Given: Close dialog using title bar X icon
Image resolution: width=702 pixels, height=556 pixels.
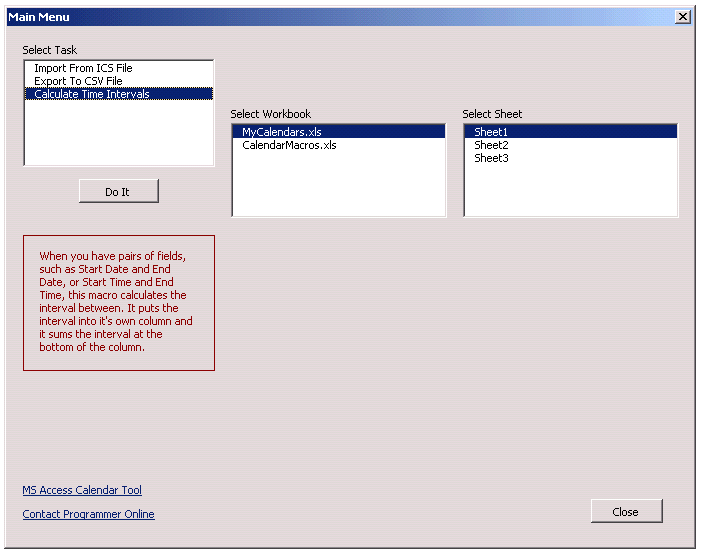Looking at the screenshot, I should tap(683, 17).
